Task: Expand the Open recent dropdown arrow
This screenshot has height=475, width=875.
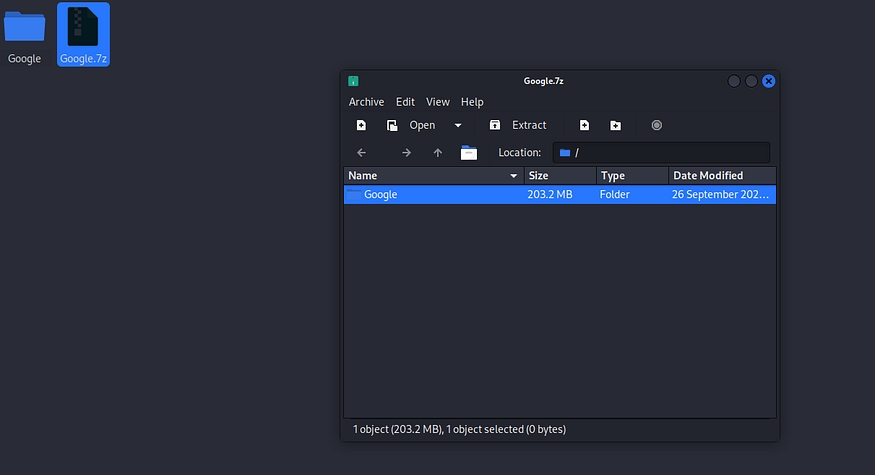Action: 458,125
